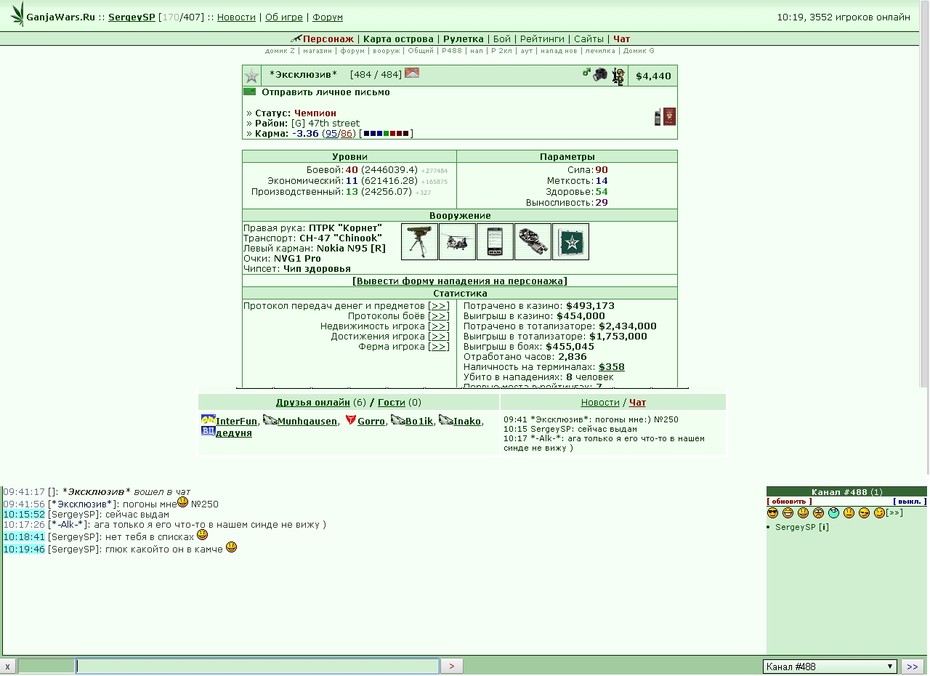Expand Протокол передач денег и предметов

(438, 306)
